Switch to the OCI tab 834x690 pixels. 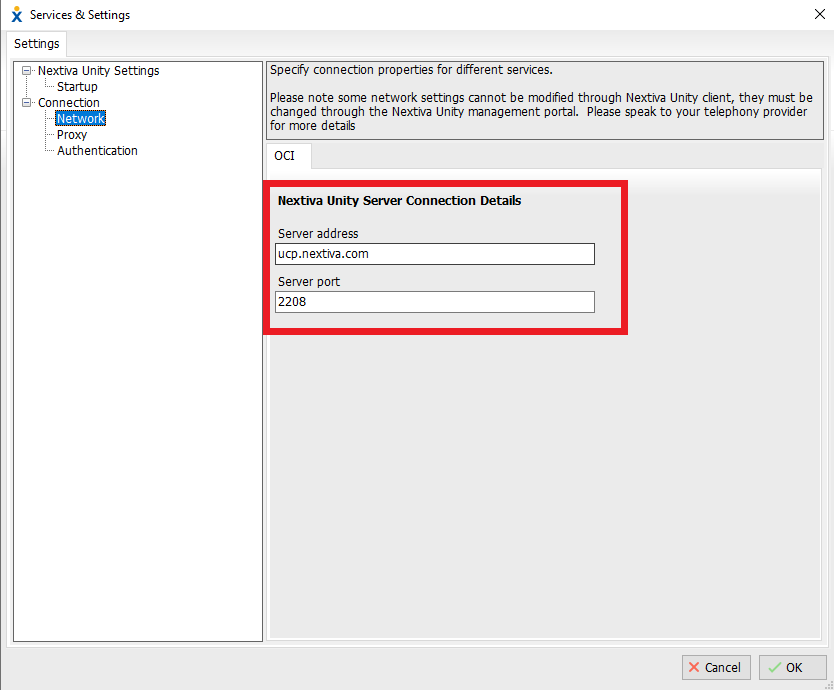coord(287,156)
